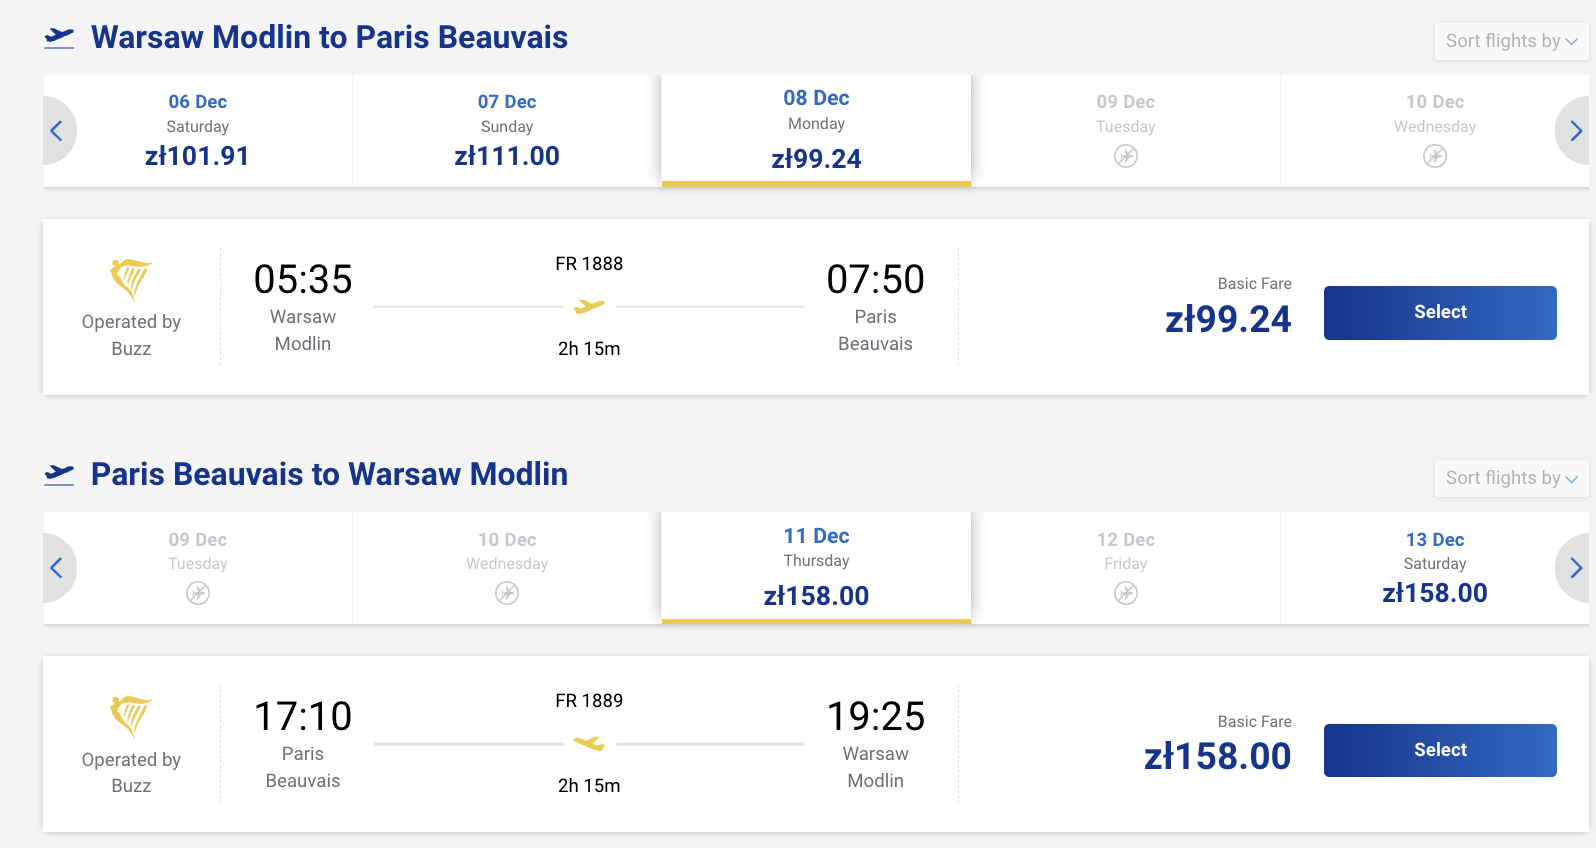Select the zł158.00 return Basic Fare flight

1439,750
